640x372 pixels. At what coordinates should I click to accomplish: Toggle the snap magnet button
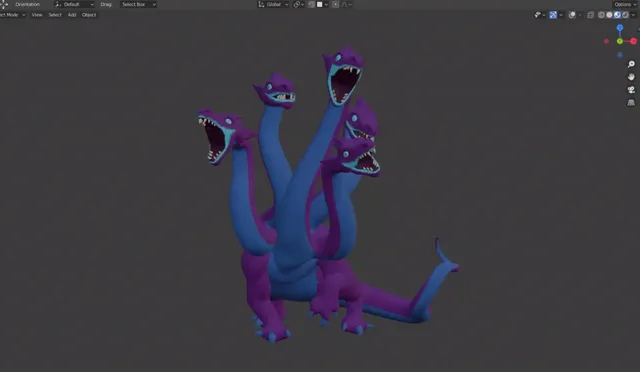click(x=311, y=4)
